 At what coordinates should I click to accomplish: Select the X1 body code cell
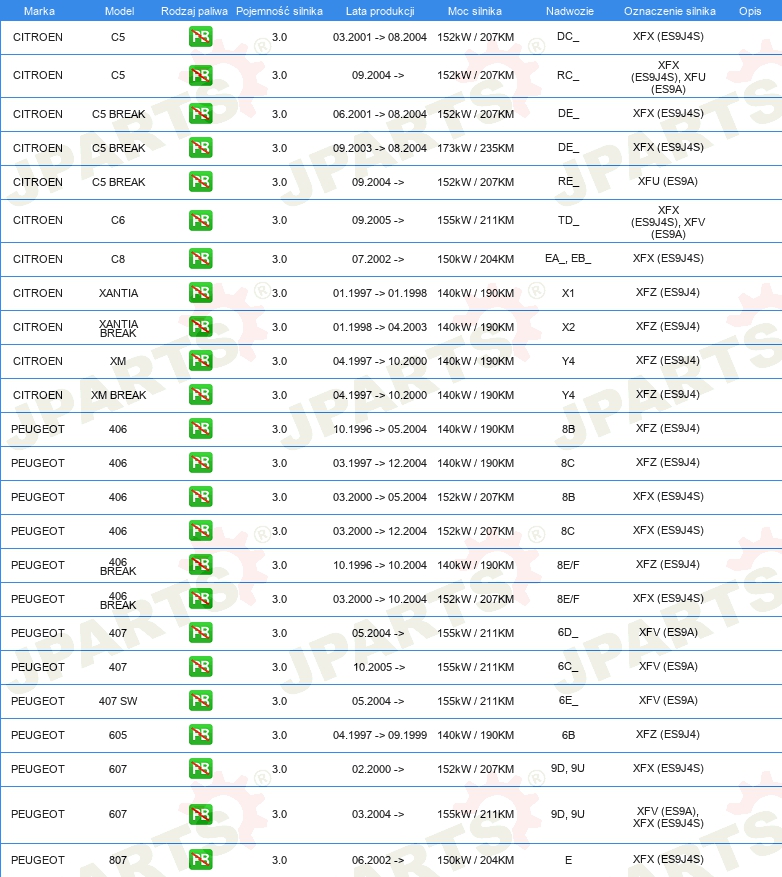(x=568, y=293)
